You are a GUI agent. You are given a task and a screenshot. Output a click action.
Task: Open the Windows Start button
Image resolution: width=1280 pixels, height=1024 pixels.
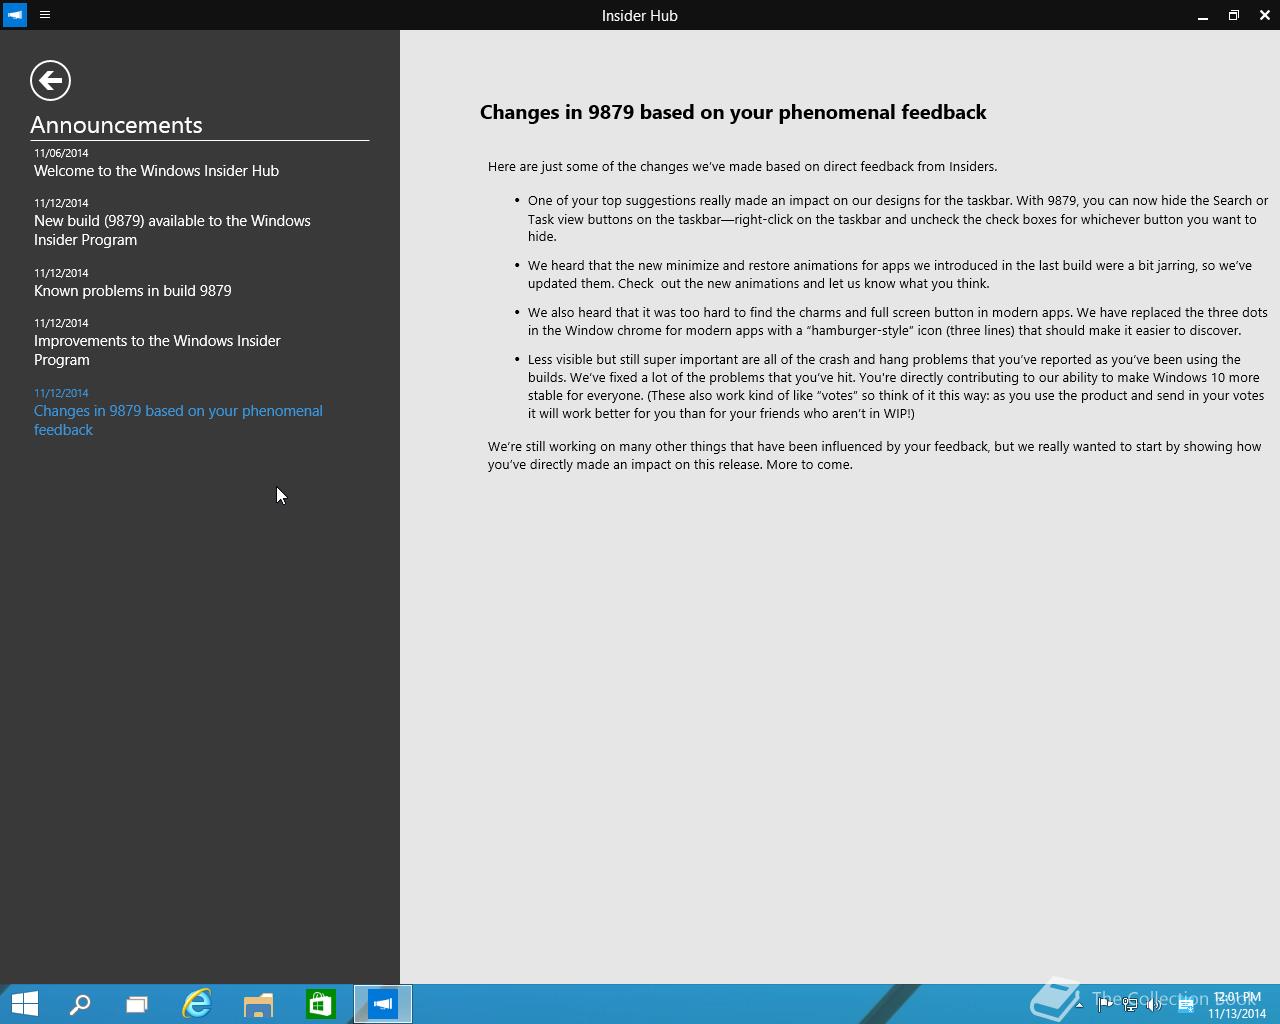(24, 1004)
